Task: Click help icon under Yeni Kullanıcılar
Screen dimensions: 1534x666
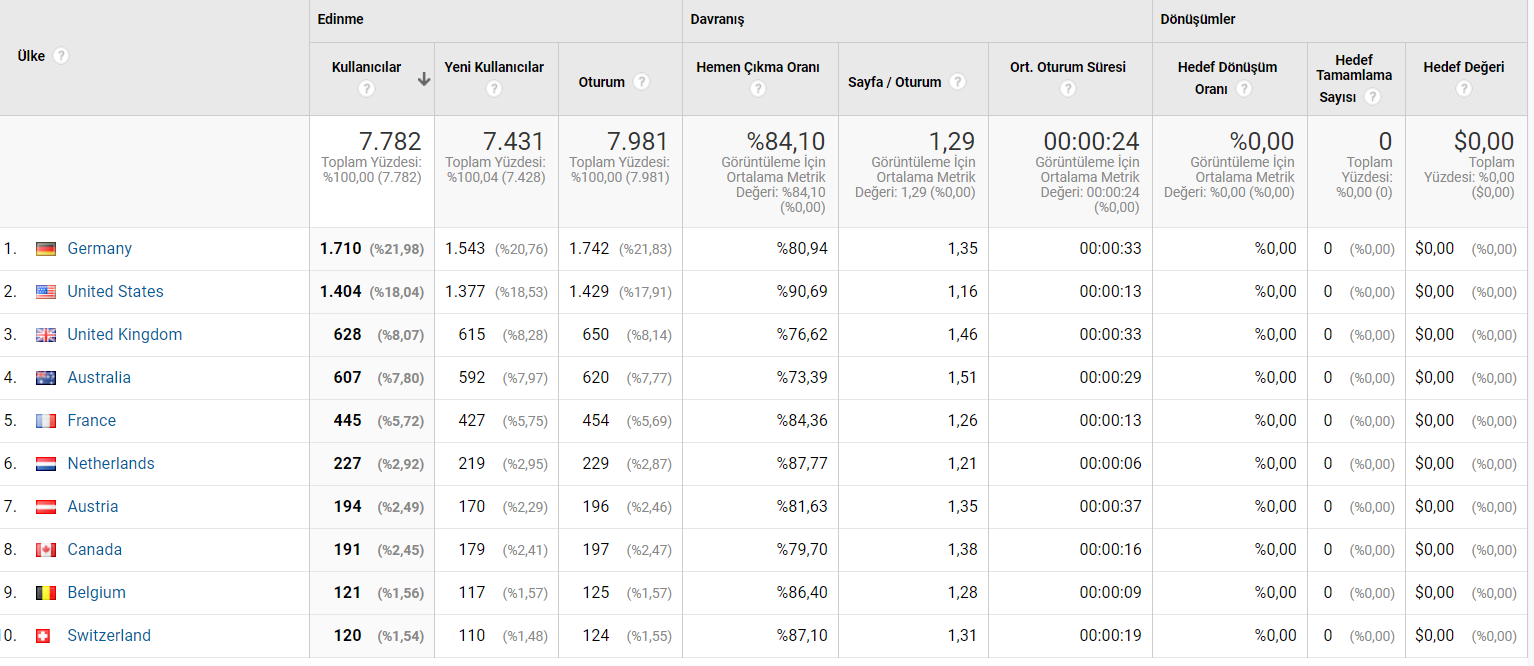Action: [494, 88]
